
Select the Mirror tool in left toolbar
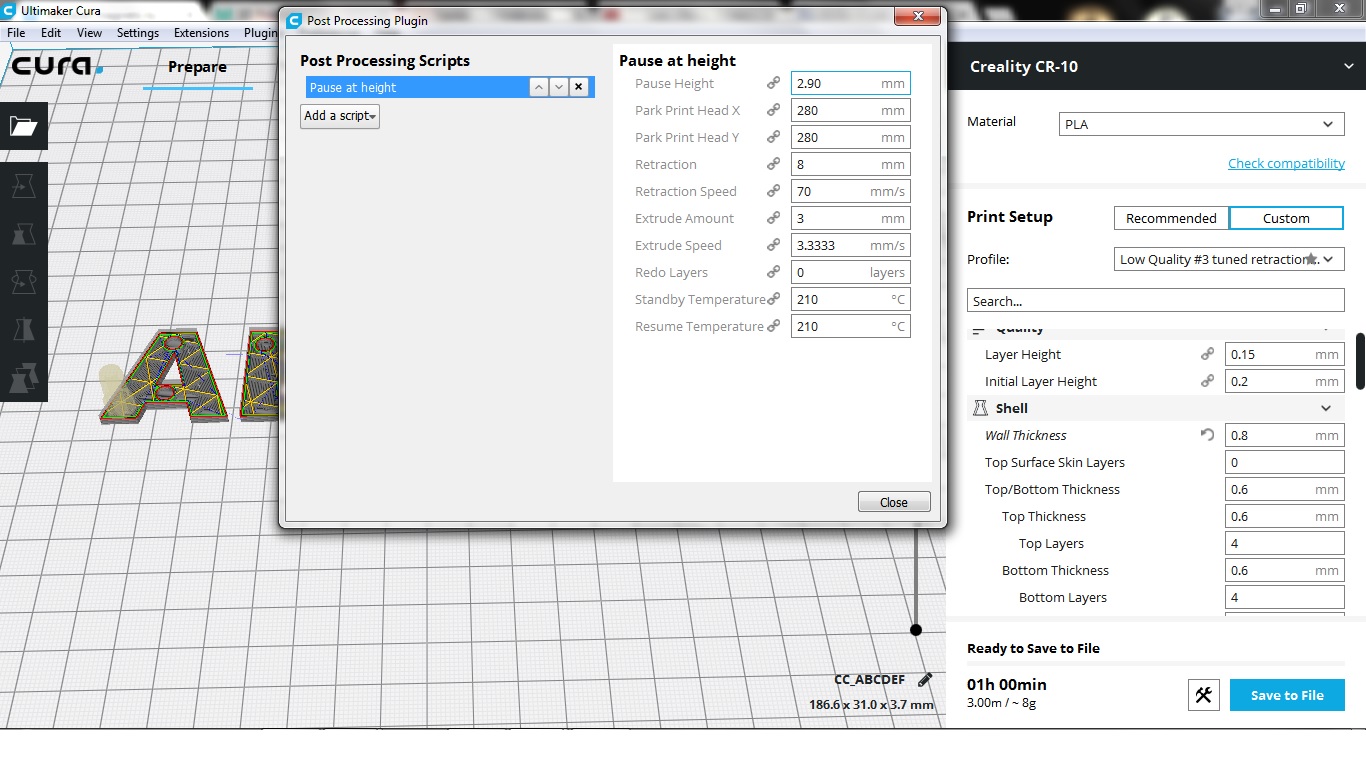point(23,330)
